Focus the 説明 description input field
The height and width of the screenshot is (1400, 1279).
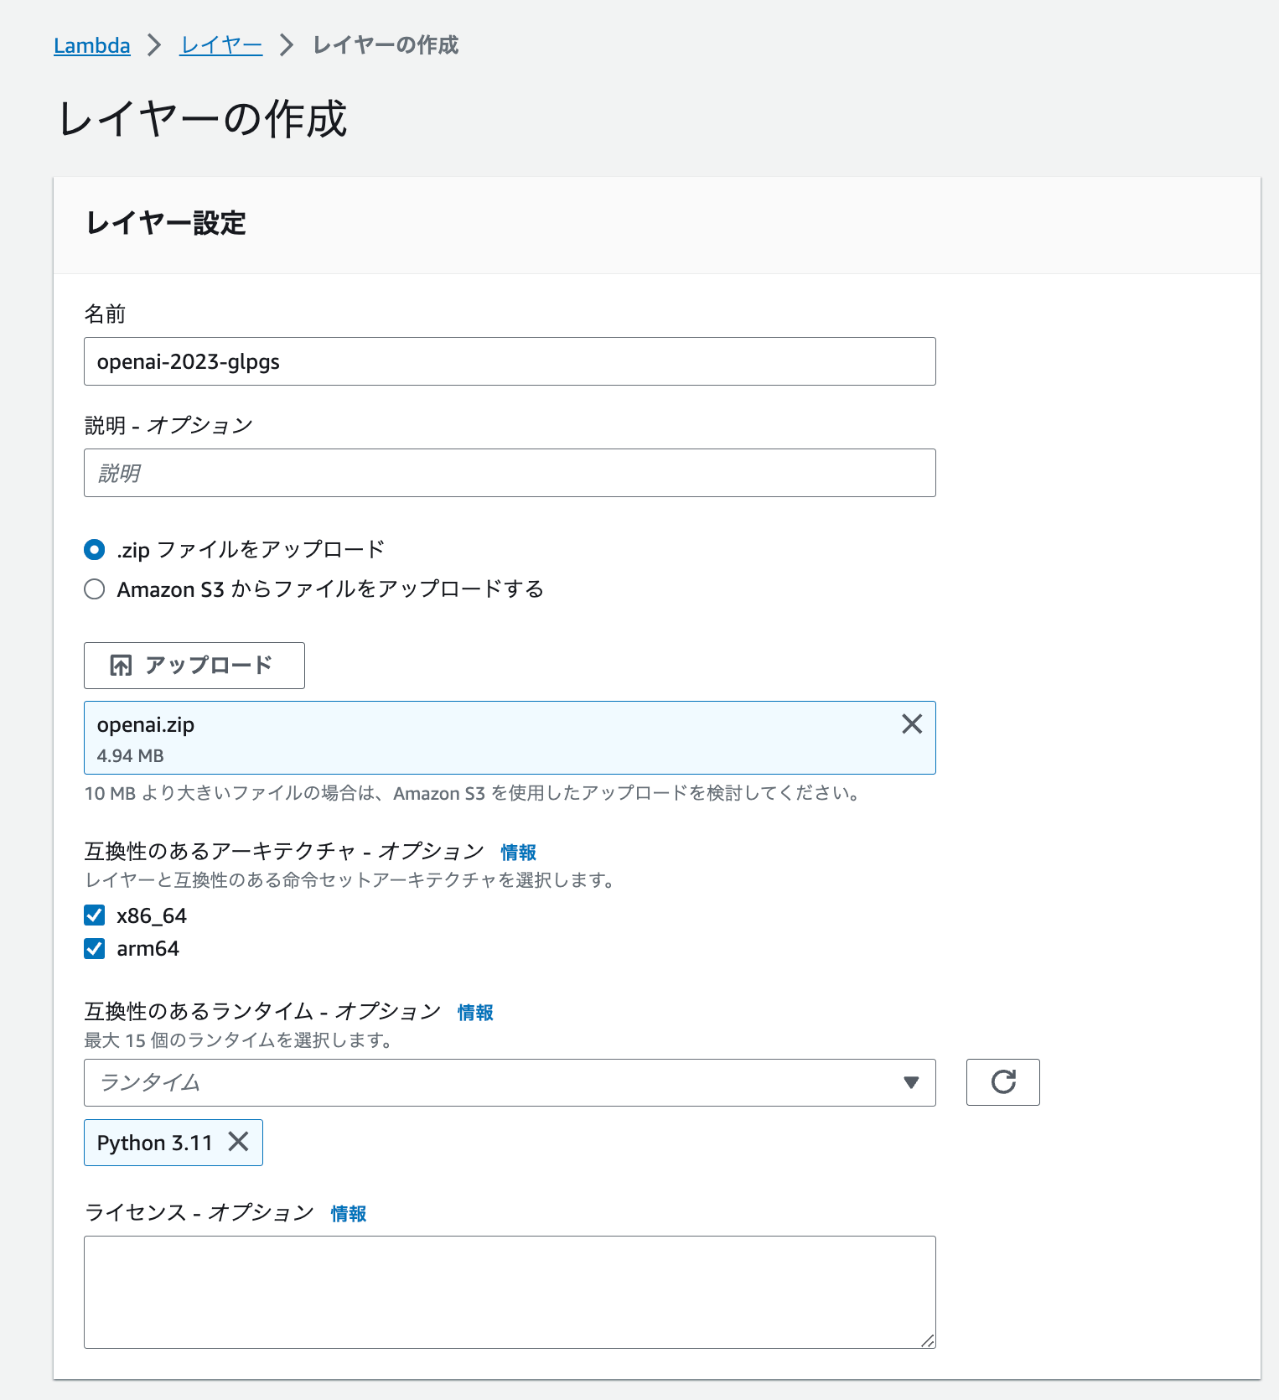coord(509,473)
